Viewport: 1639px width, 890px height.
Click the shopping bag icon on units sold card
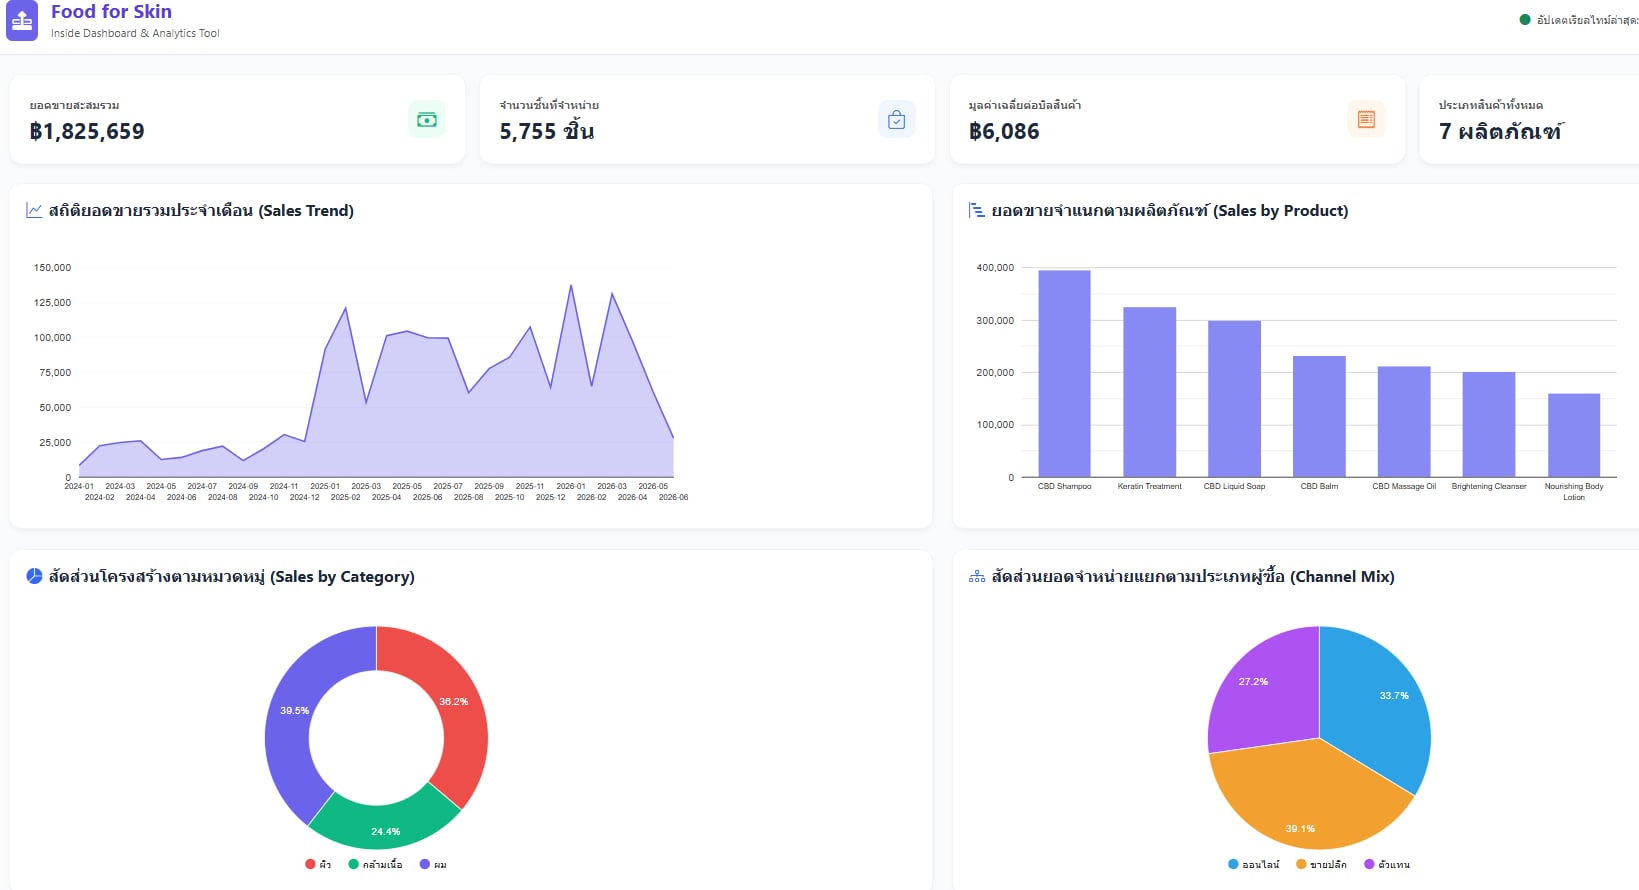(897, 120)
